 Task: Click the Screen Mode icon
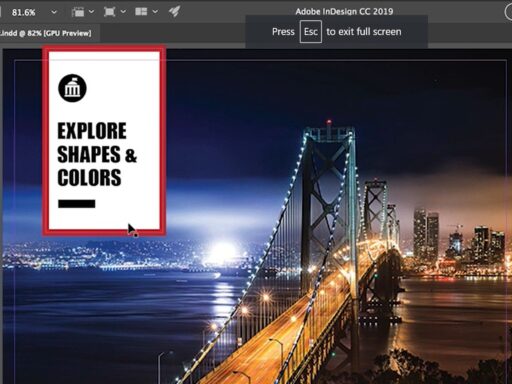[x=109, y=12]
